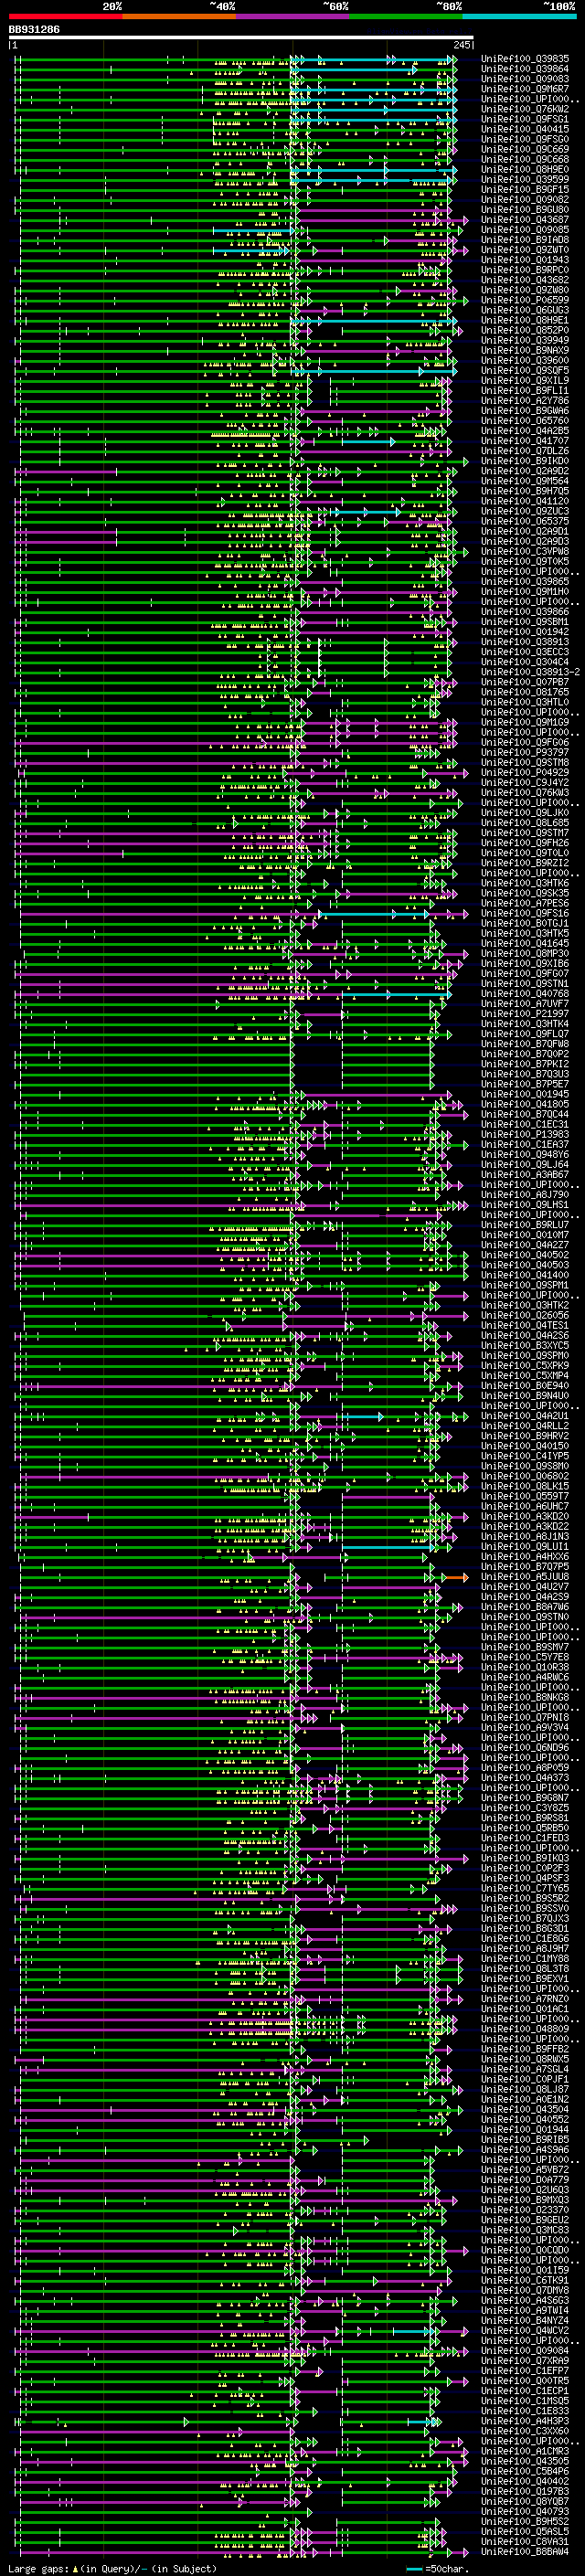Select hit label UniRef100_Q8H9E0
Image resolution: width=585 pixels, height=2576 pixels.
(525, 169)
